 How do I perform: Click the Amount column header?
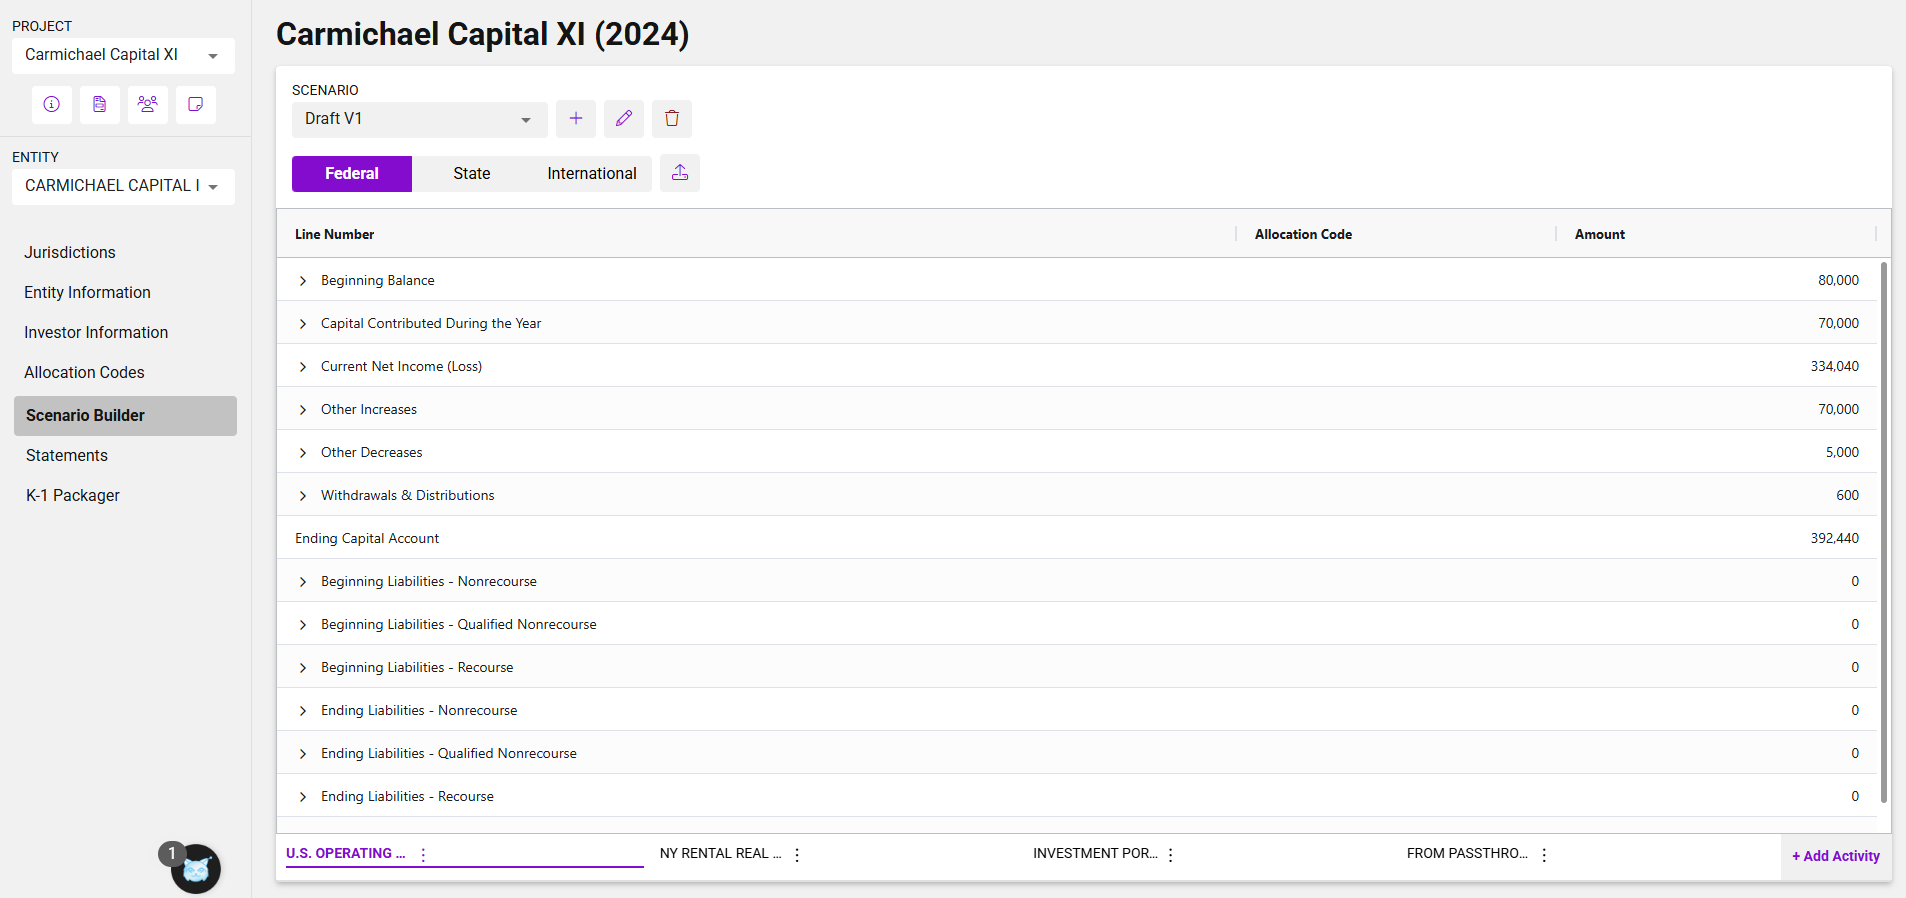click(x=1599, y=234)
